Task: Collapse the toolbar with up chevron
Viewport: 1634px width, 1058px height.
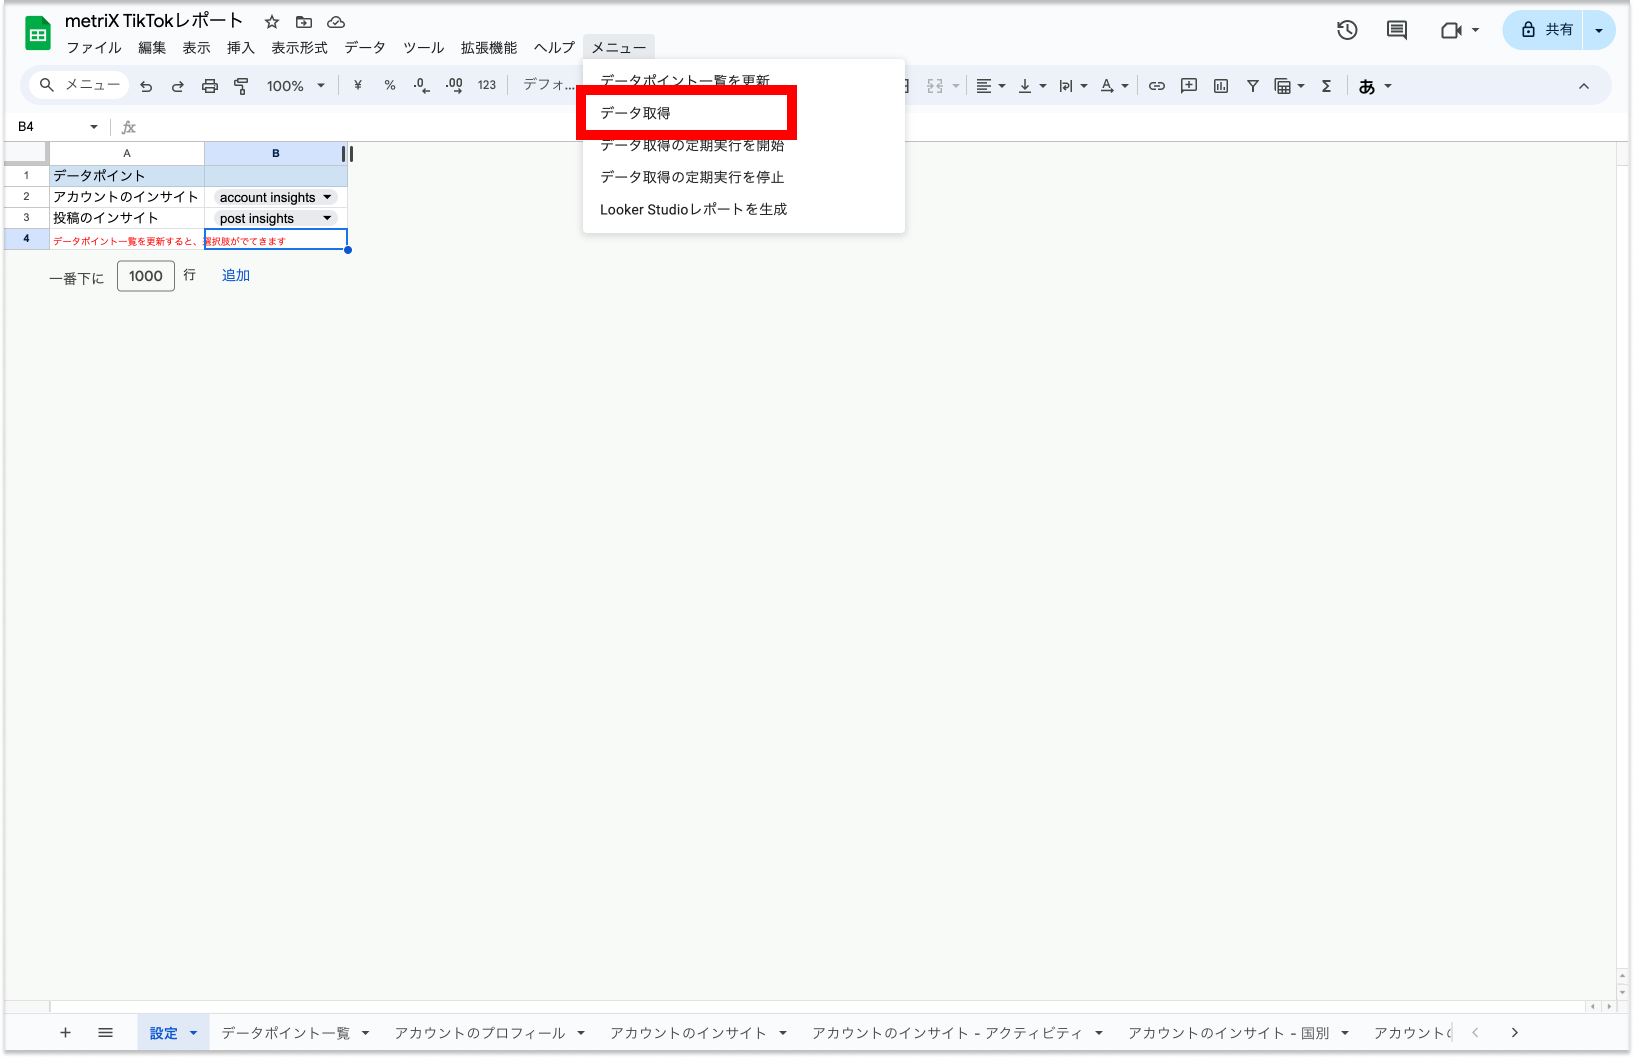Action: pyautogui.click(x=1584, y=86)
